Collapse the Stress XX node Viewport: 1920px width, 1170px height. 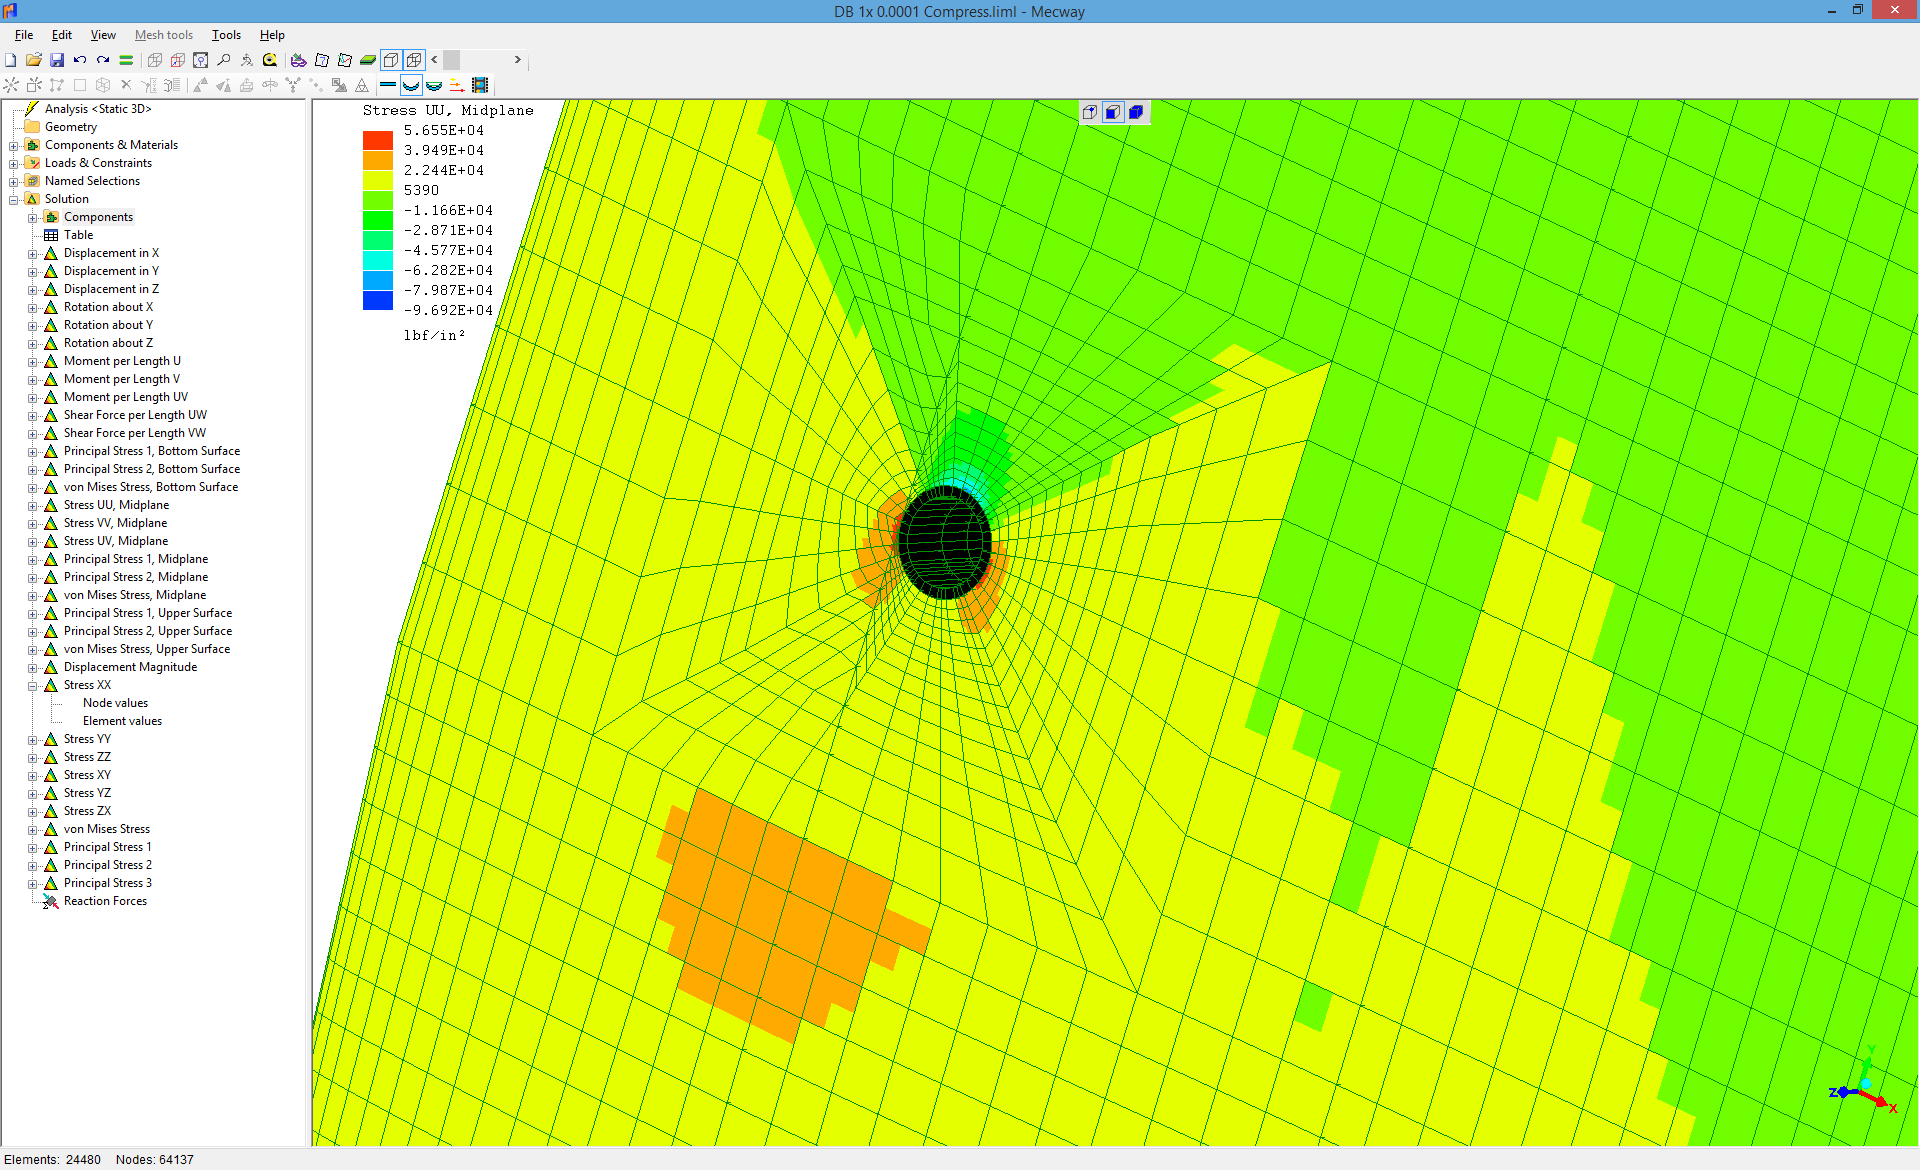click(x=33, y=685)
